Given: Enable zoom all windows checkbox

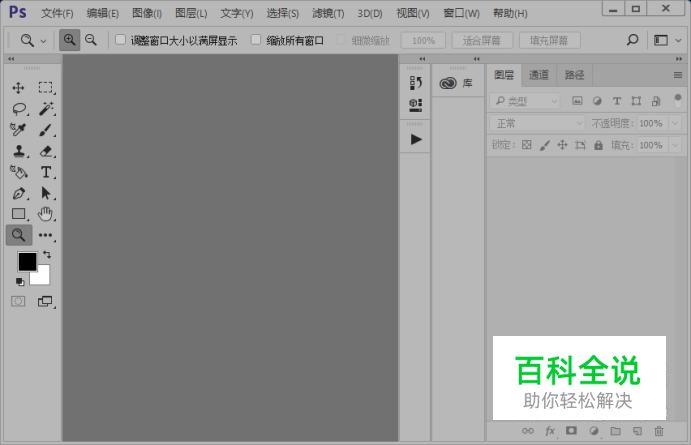Looking at the screenshot, I should click(x=256, y=40).
